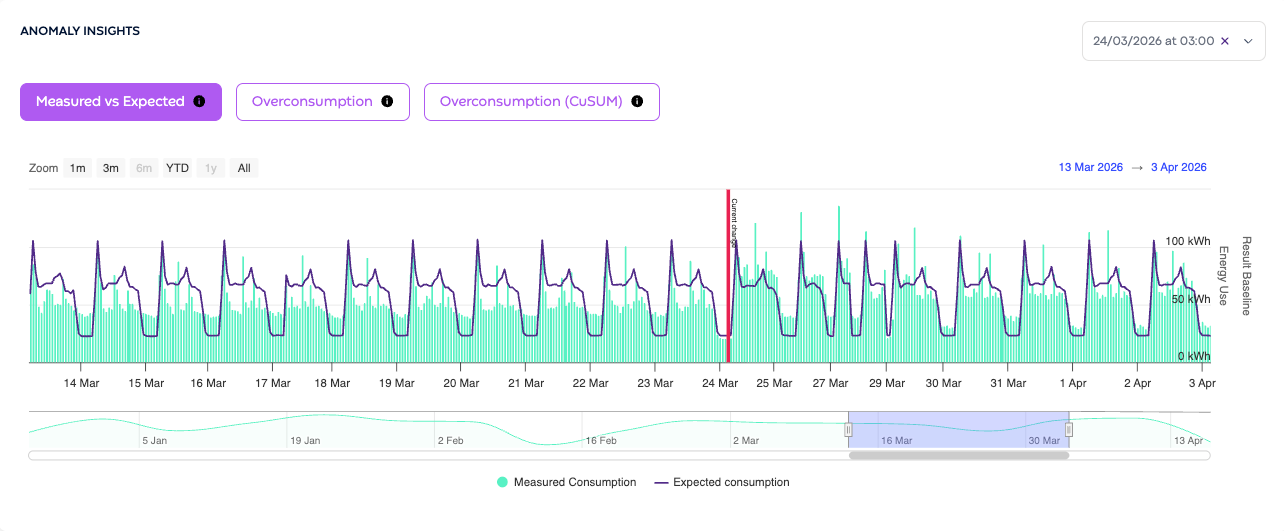Click the 13 Mar 2026 start date

tap(1090, 167)
